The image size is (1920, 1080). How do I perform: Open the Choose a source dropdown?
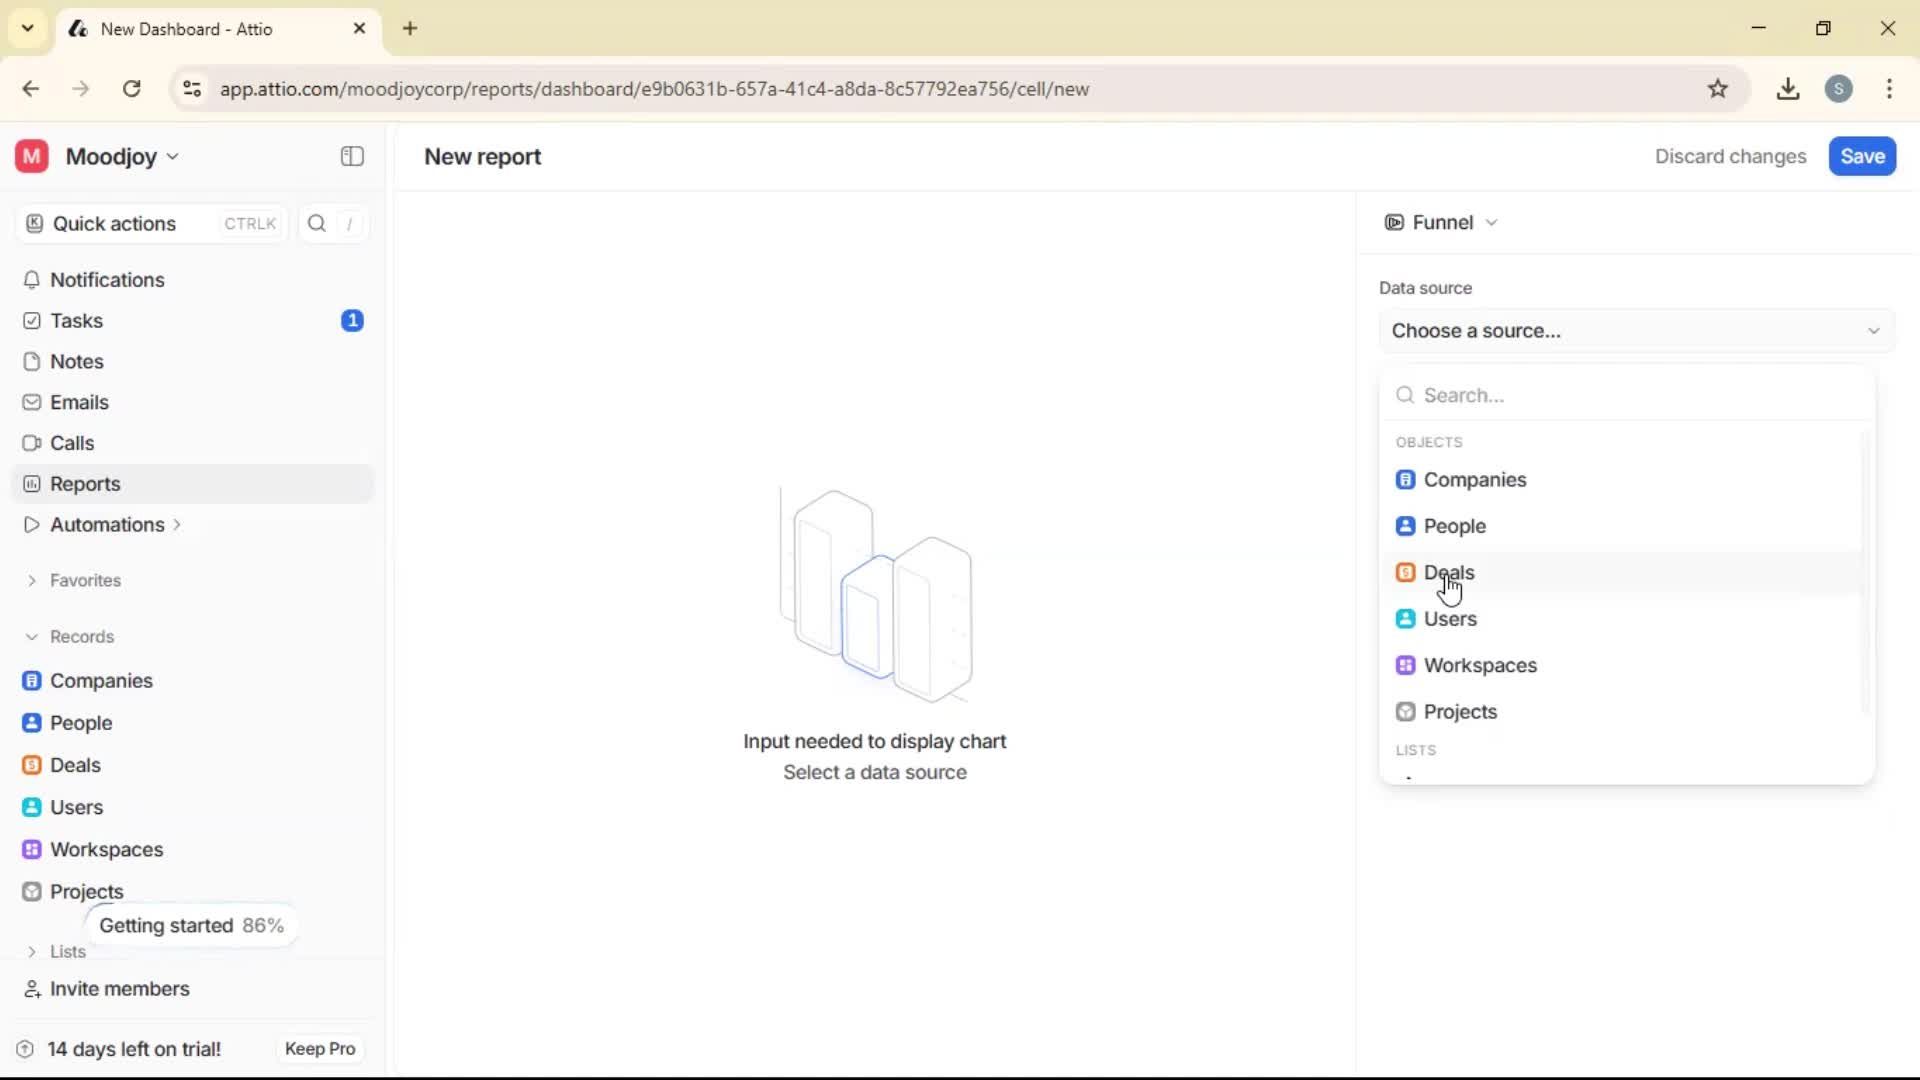(x=1636, y=330)
